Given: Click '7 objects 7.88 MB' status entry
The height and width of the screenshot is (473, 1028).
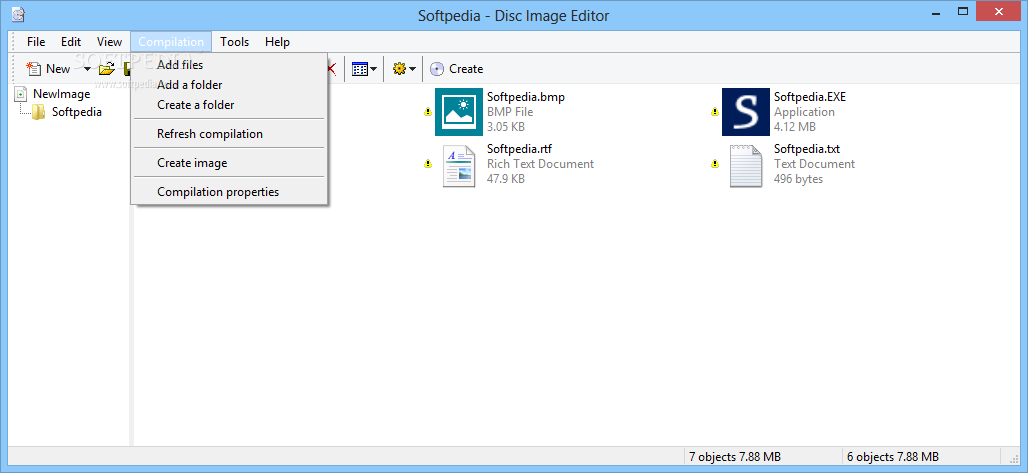Looking at the screenshot, I should click(734, 457).
